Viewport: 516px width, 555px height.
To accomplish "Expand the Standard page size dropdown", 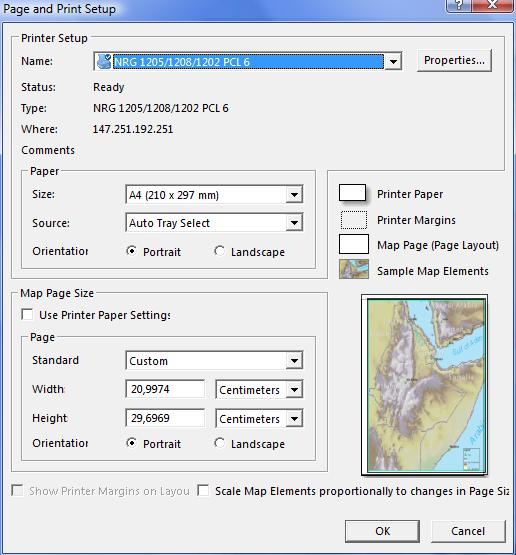I will (x=294, y=361).
